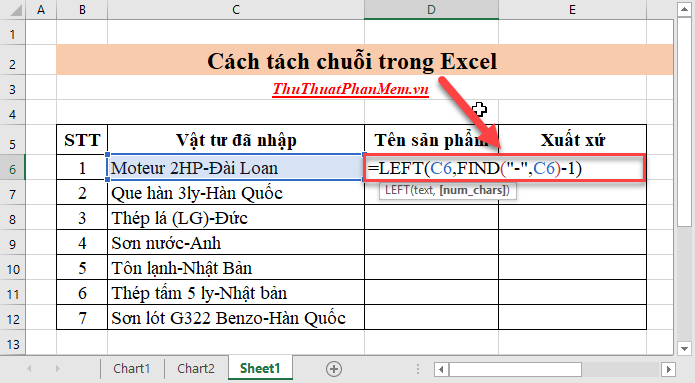Screen dimensions: 695x383
Task: Click horizontal scrollbar right arrow
Action: point(668,369)
